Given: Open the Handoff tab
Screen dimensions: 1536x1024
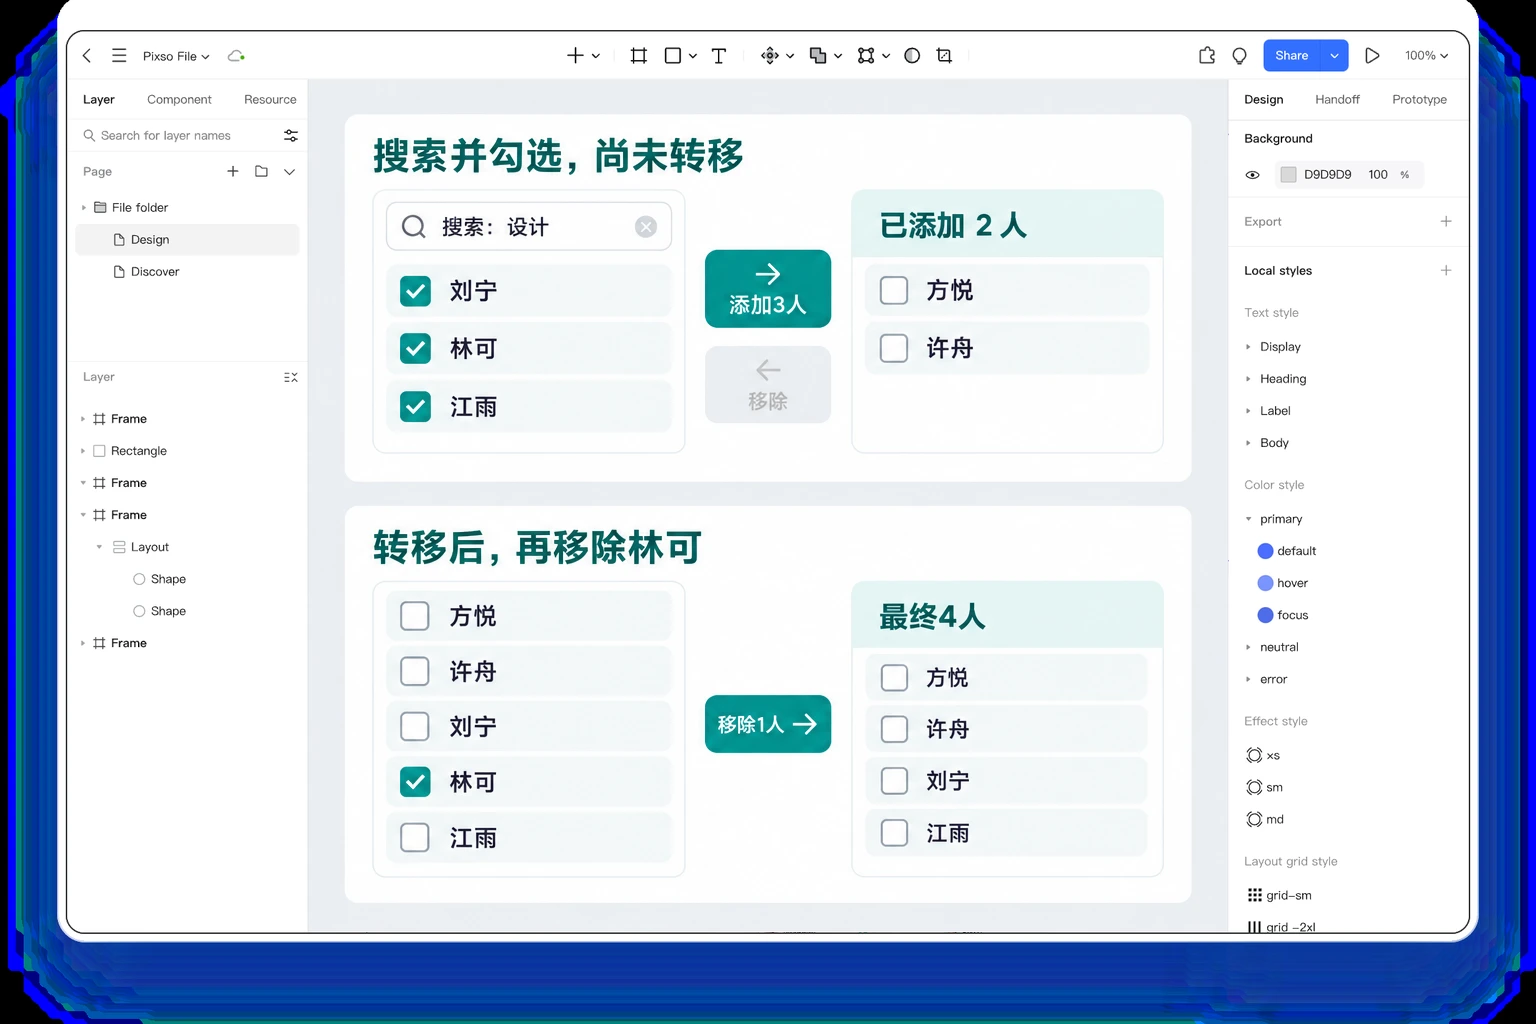Looking at the screenshot, I should 1337,99.
